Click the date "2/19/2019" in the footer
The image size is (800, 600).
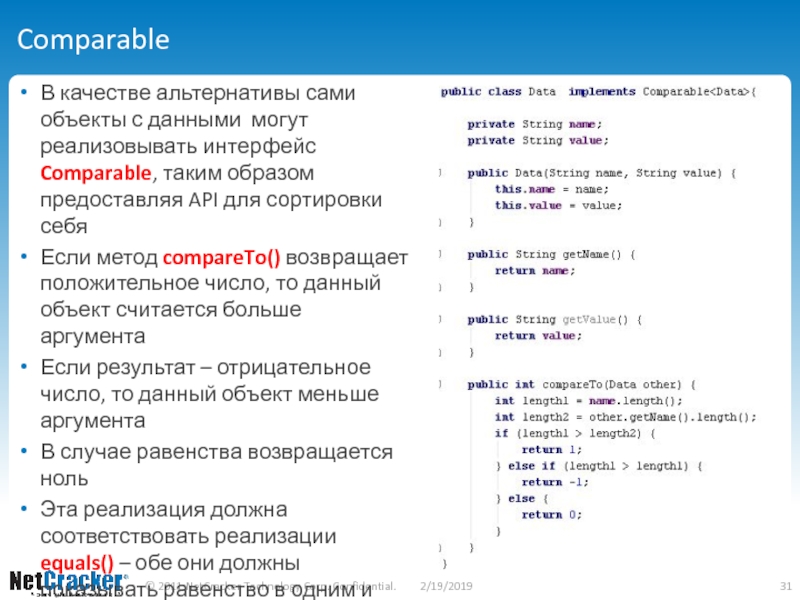[446, 586]
